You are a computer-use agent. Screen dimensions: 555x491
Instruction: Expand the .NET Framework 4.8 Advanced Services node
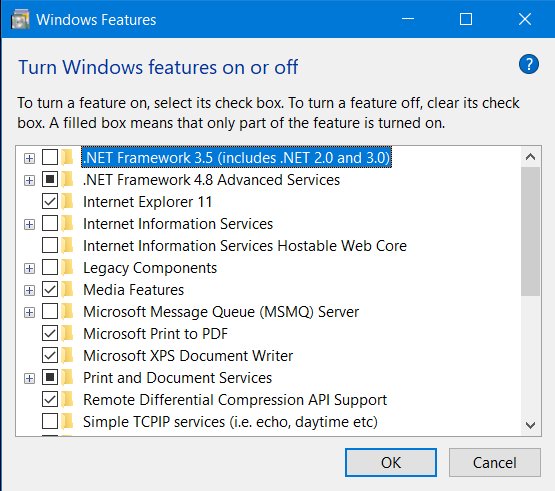29,181
